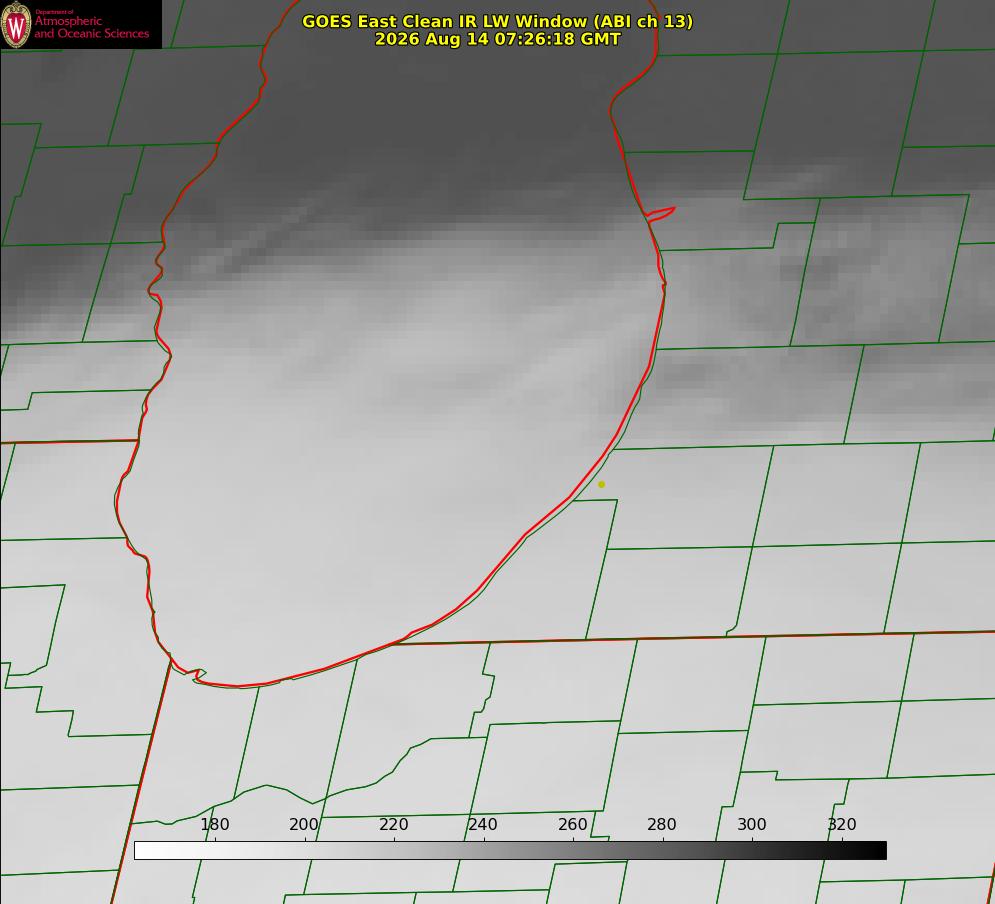Click the colorbar label '200'

[304, 824]
